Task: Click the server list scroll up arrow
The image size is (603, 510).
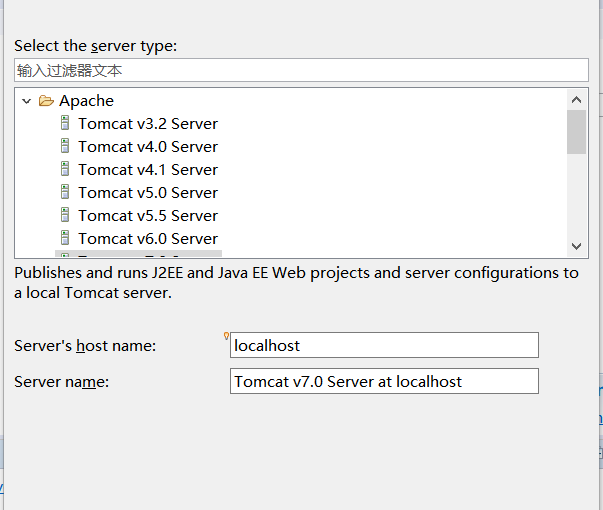Action: (x=576, y=100)
